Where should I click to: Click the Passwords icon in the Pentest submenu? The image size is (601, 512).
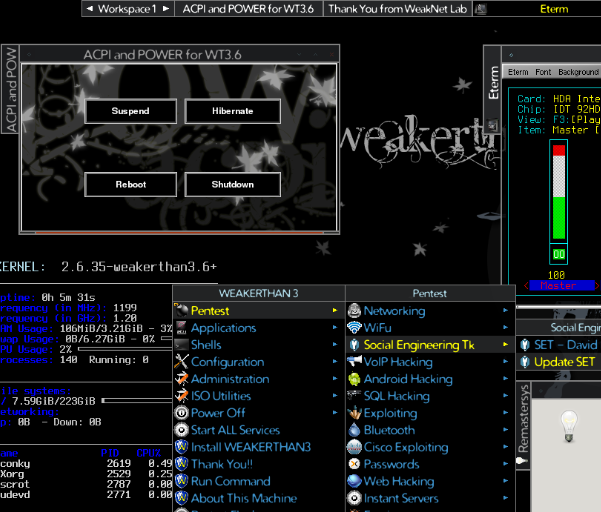click(x=354, y=464)
